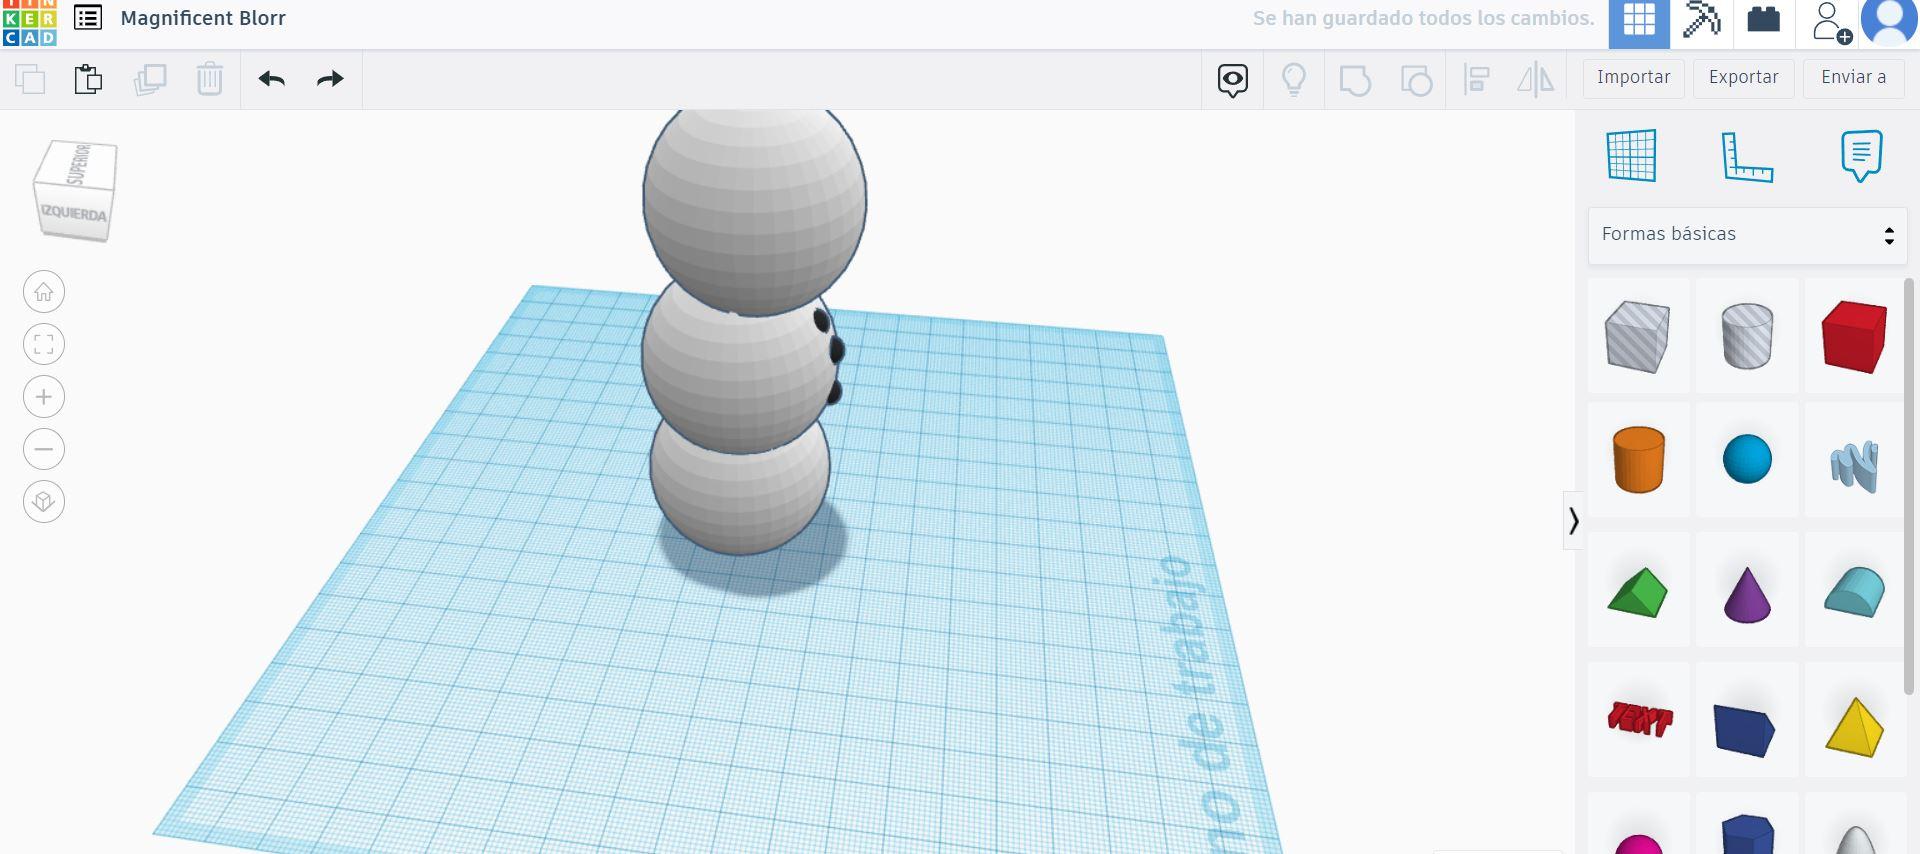
Task: Zoom out with the minus button
Action: click(44, 449)
